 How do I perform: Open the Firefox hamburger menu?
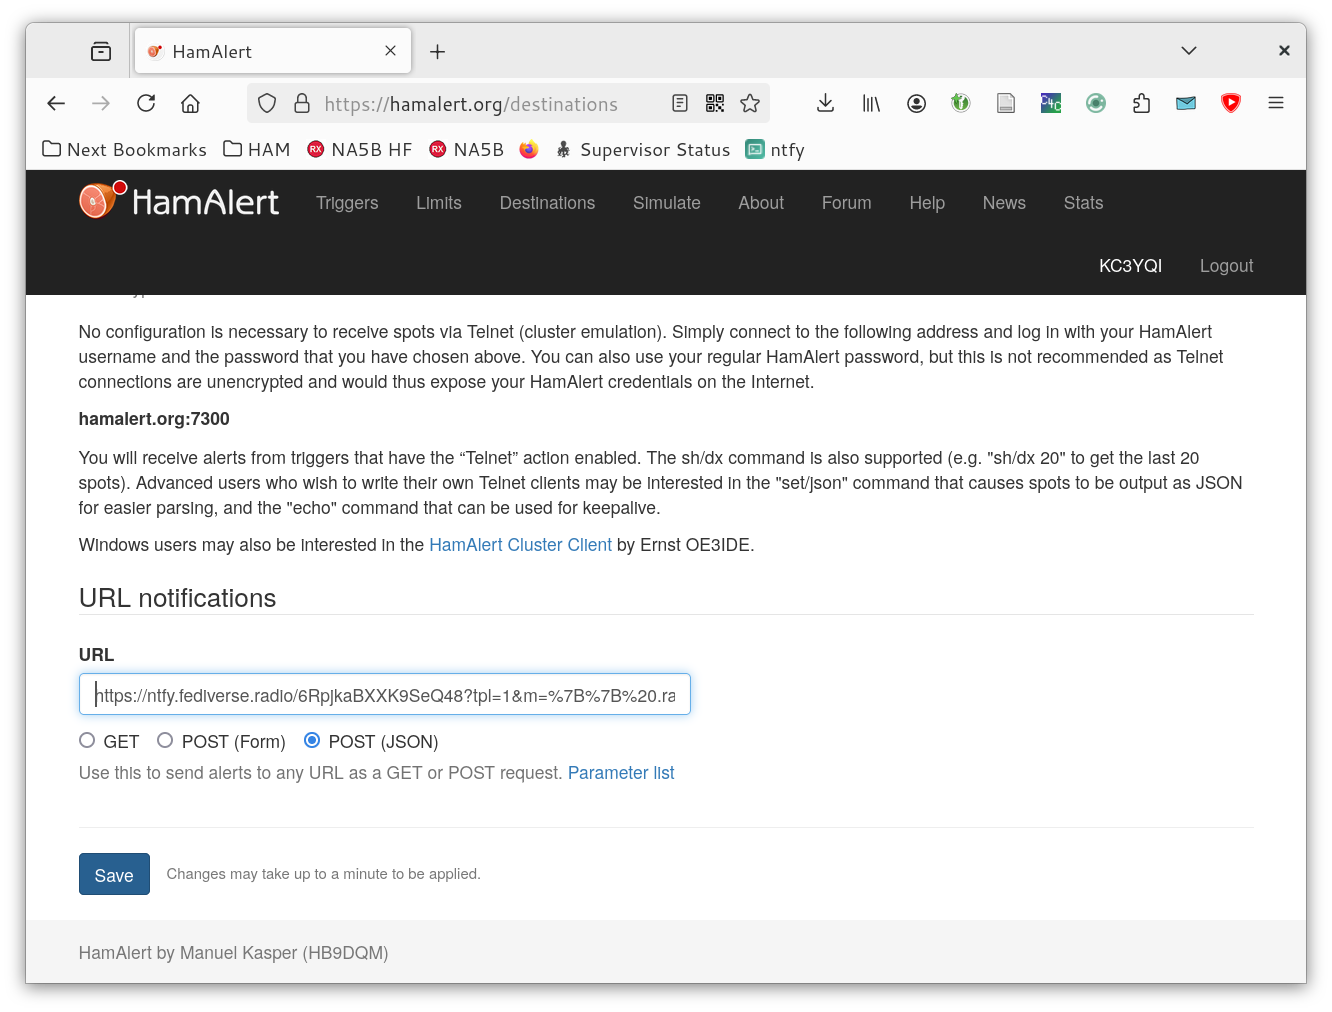point(1276,103)
